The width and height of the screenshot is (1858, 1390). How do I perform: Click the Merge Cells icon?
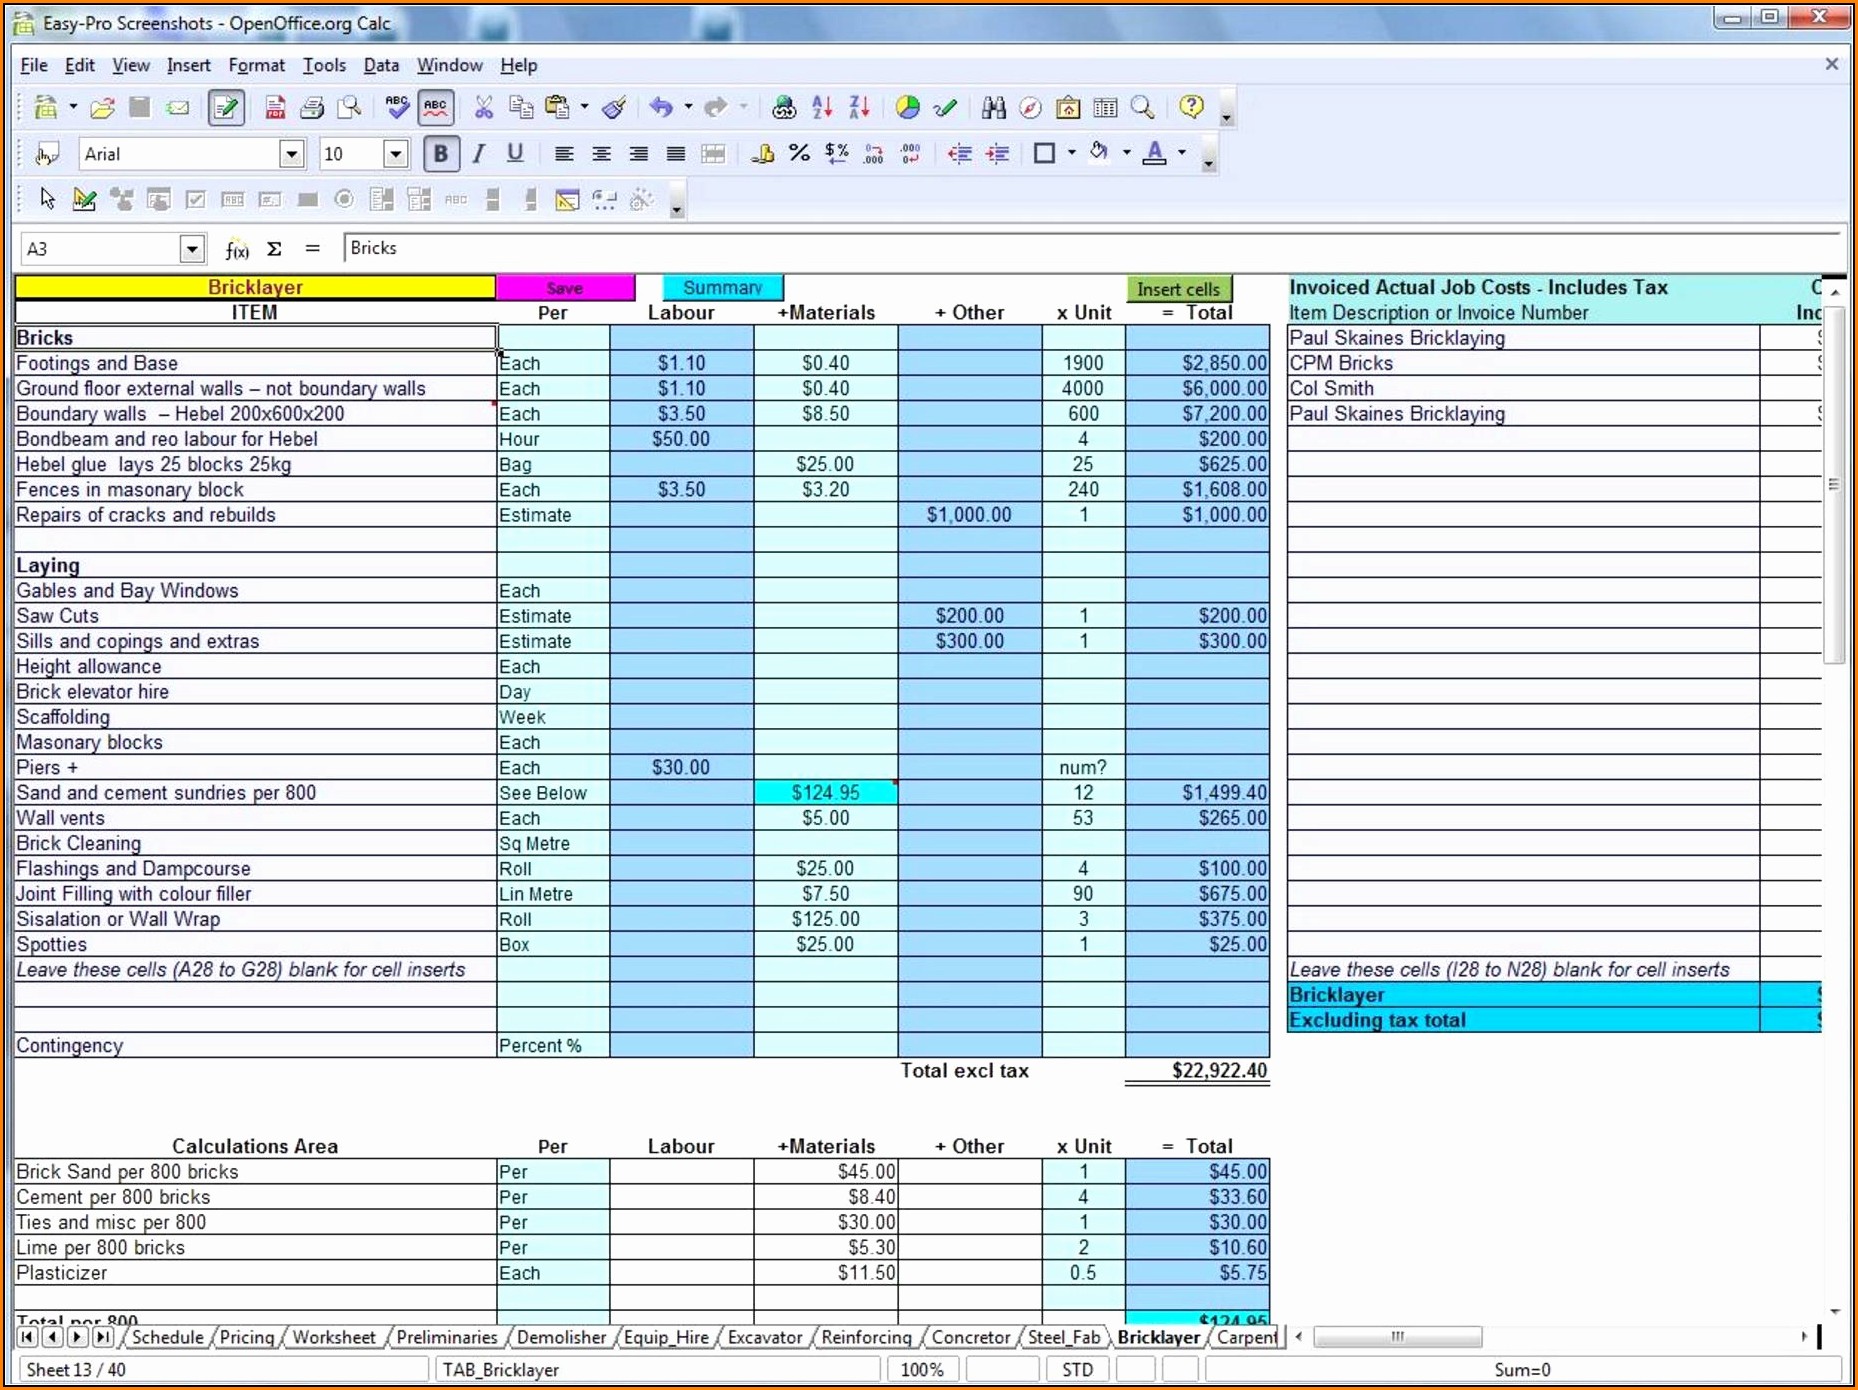(713, 153)
